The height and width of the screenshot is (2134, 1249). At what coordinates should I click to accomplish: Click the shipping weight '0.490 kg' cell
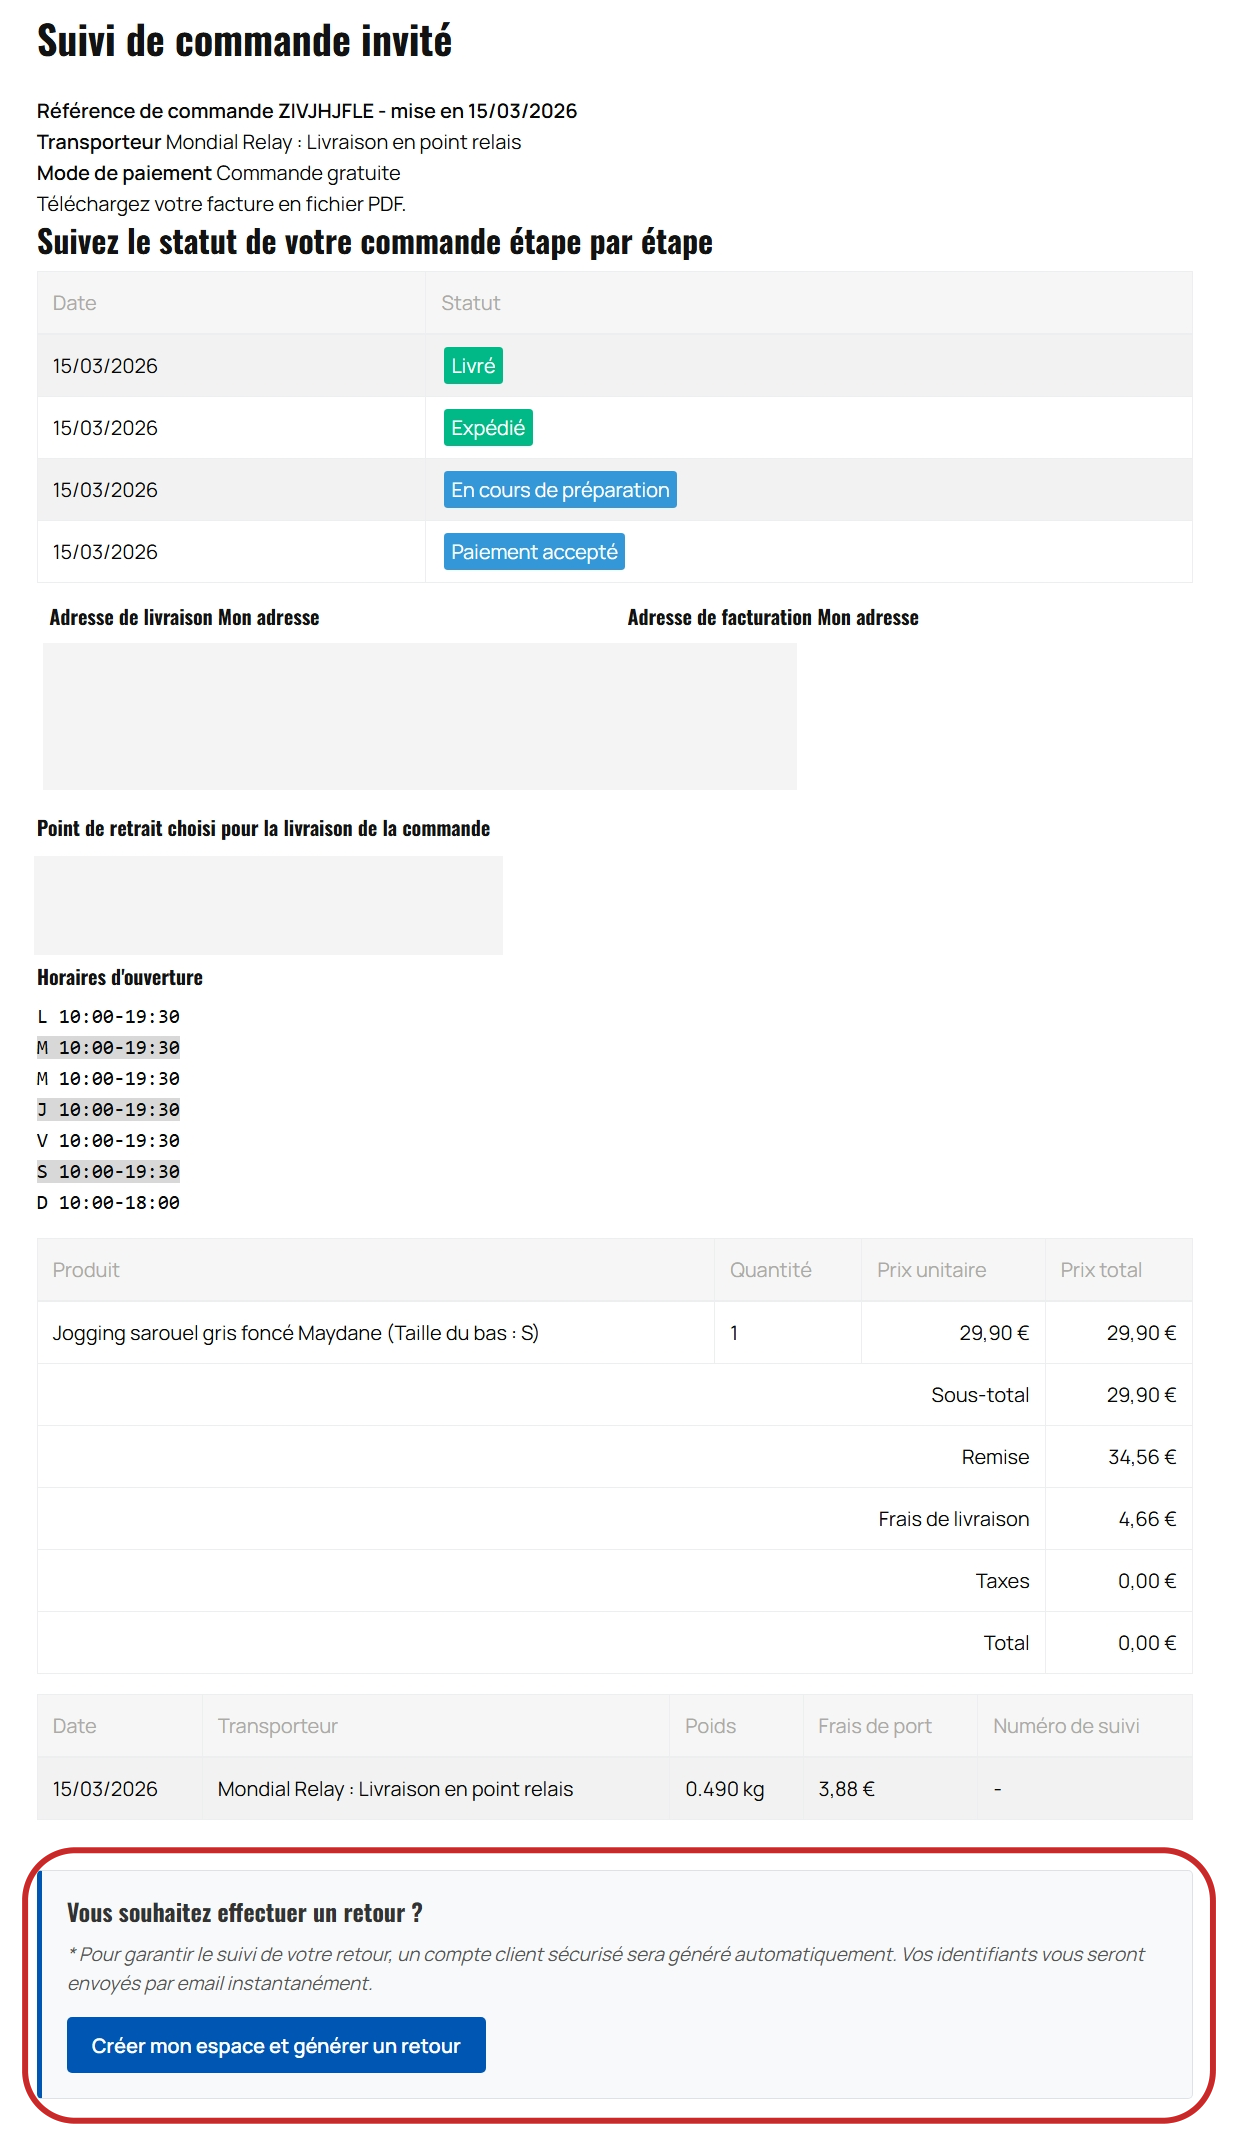coord(724,1789)
